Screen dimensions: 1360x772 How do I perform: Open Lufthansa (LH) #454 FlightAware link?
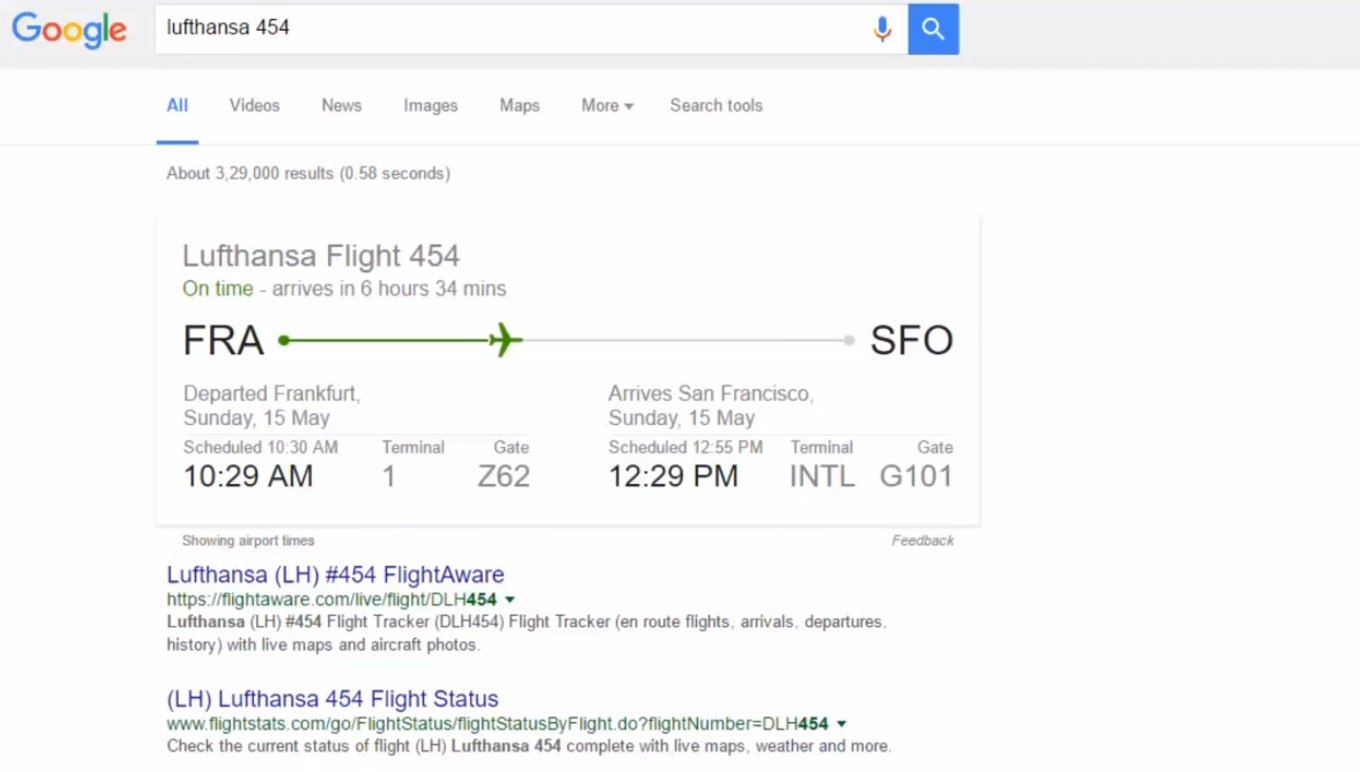coord(335,574)
